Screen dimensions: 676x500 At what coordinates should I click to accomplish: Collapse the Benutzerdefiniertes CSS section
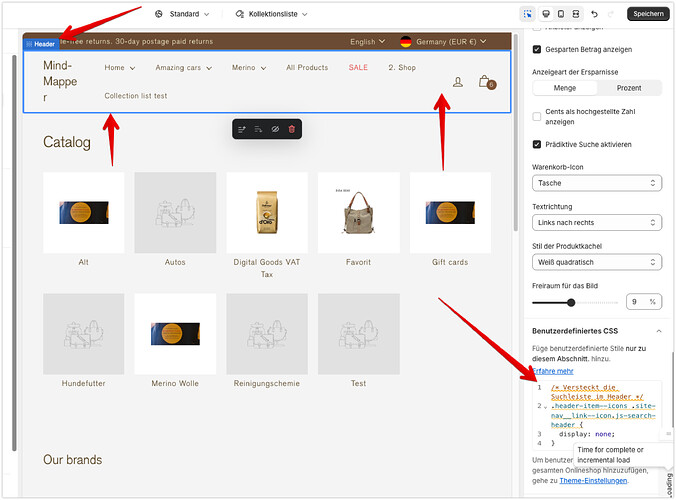pyautogui.click(x=659, y=331)
